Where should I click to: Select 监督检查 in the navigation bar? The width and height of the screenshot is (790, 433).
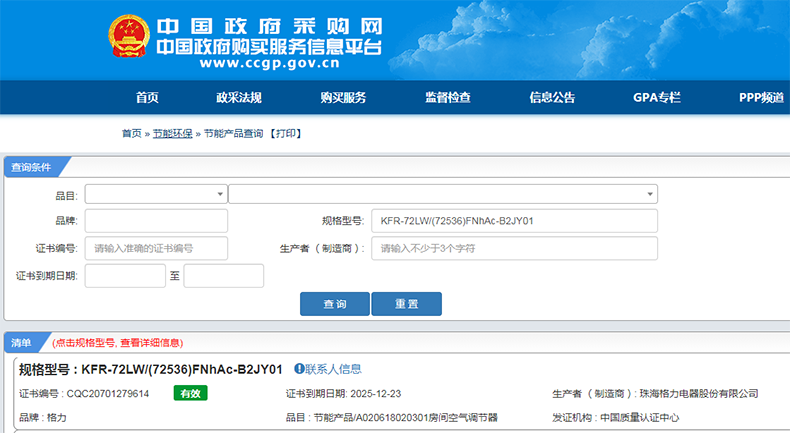[x=447, y=97]
